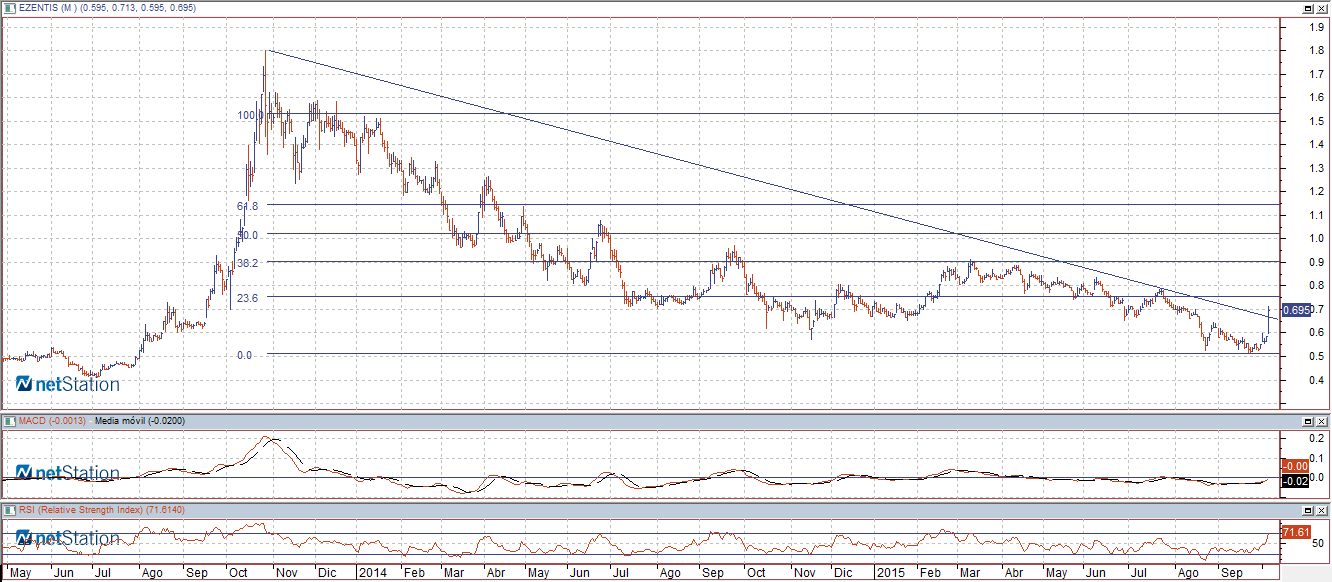Close the MACD indicator panel
The image size is (1332, 582).
1321,422
